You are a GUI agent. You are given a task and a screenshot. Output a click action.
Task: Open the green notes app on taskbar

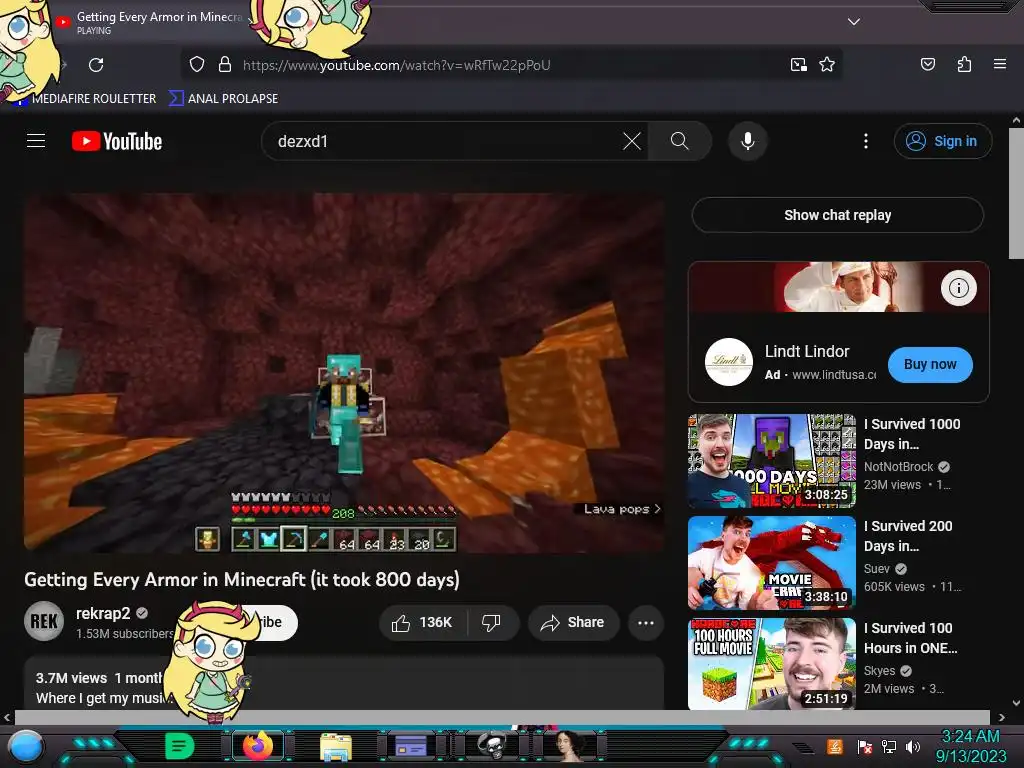click(x=179, y=746)
